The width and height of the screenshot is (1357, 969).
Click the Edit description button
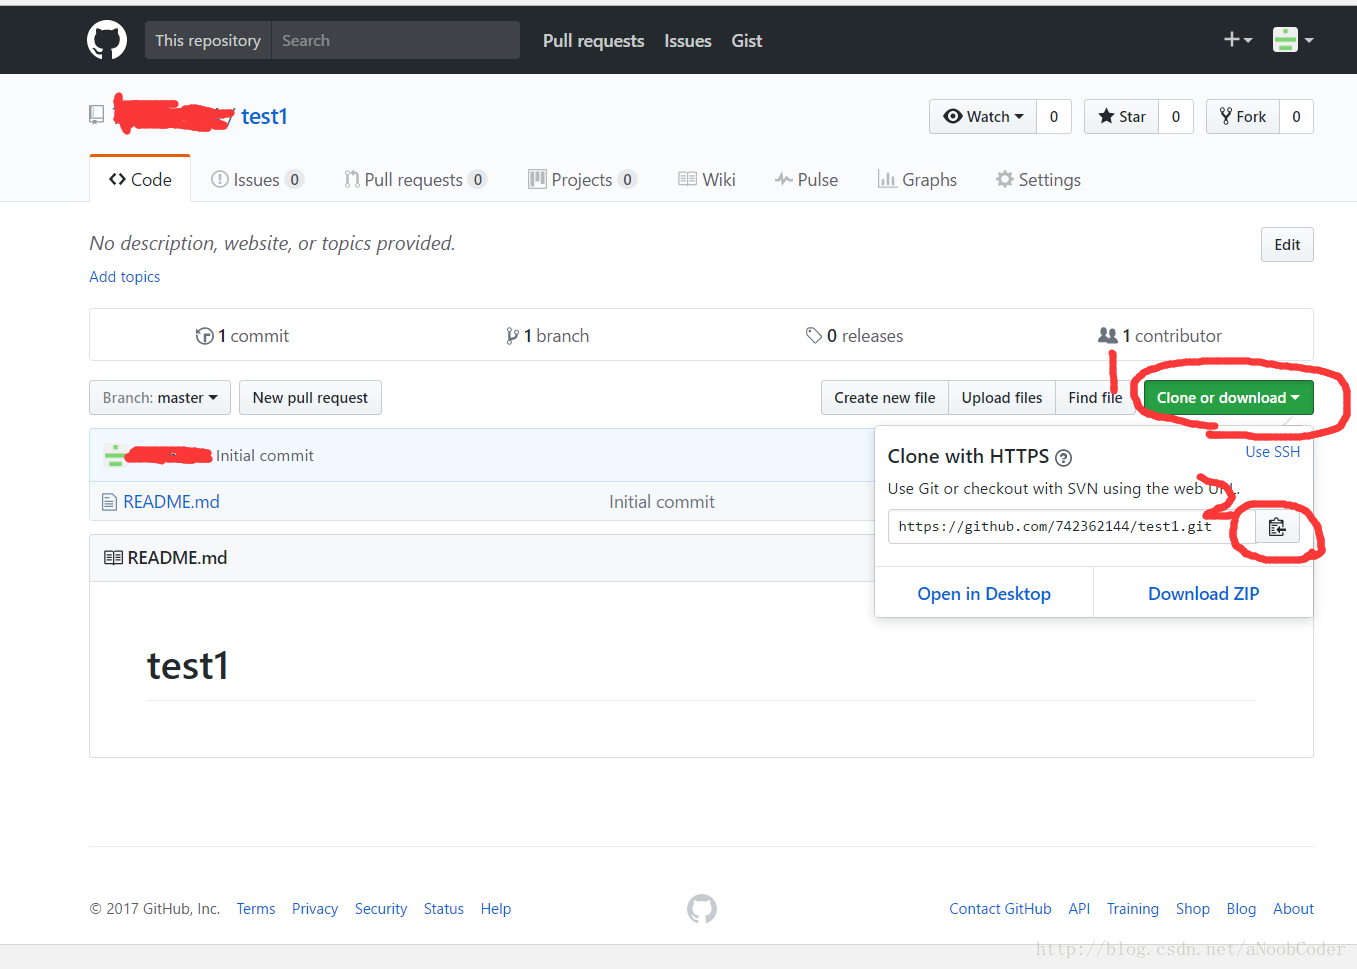tap(1287, 244)
